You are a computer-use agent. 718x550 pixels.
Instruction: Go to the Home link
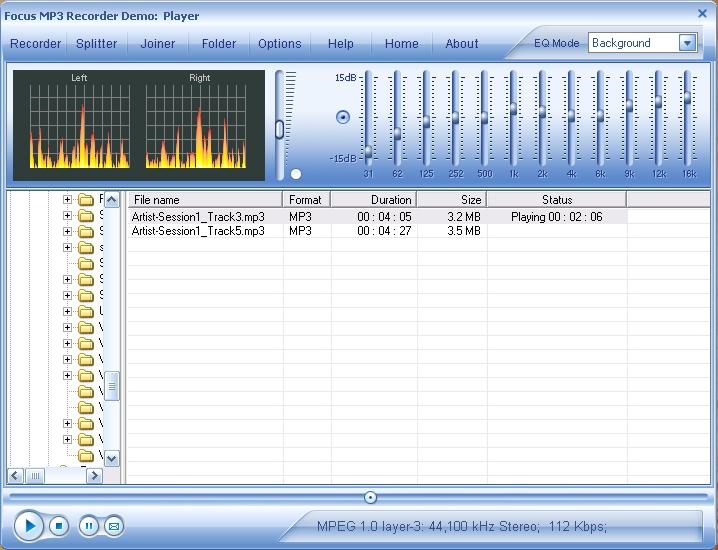pos(402,44)
